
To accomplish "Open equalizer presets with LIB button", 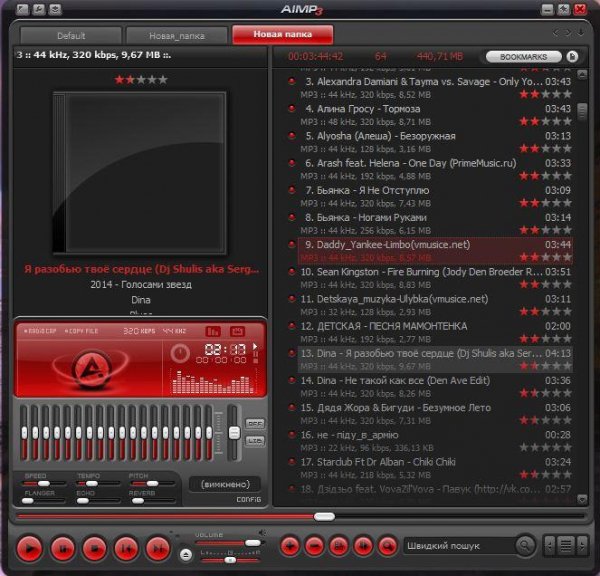I will coord(255,441).
